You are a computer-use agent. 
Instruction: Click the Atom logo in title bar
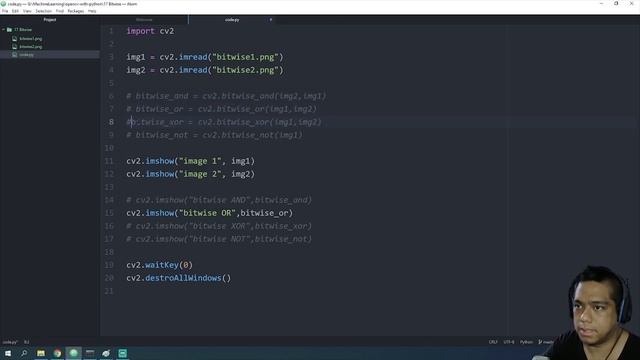pos(3,4)
